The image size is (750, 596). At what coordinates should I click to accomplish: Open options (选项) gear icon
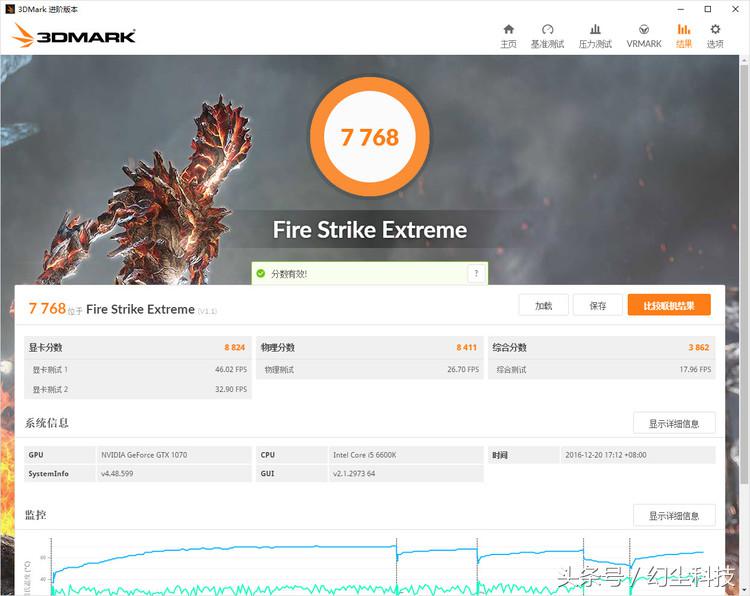pyautogui.click(x=715, y=30)
